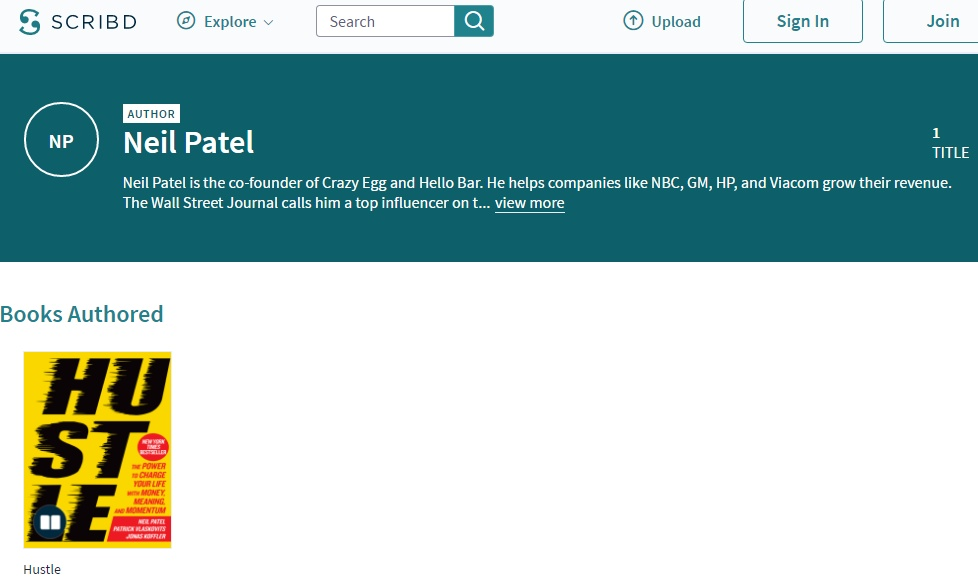Click the Join button
This screenshot has height=577, width=978.
931,21
